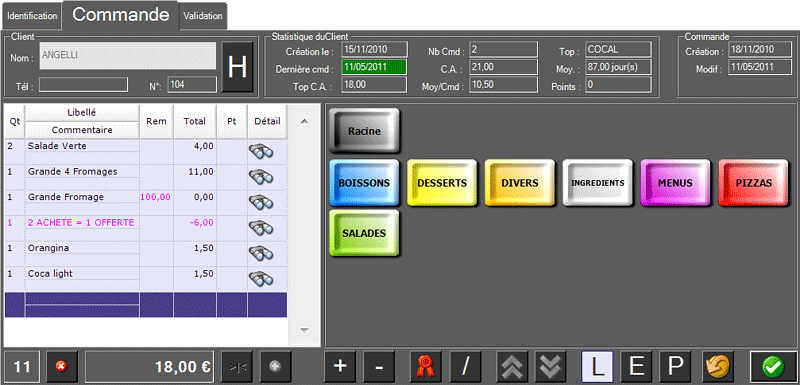Click the Racine category button
800x385 pixels.
click(x=364, y=131)
